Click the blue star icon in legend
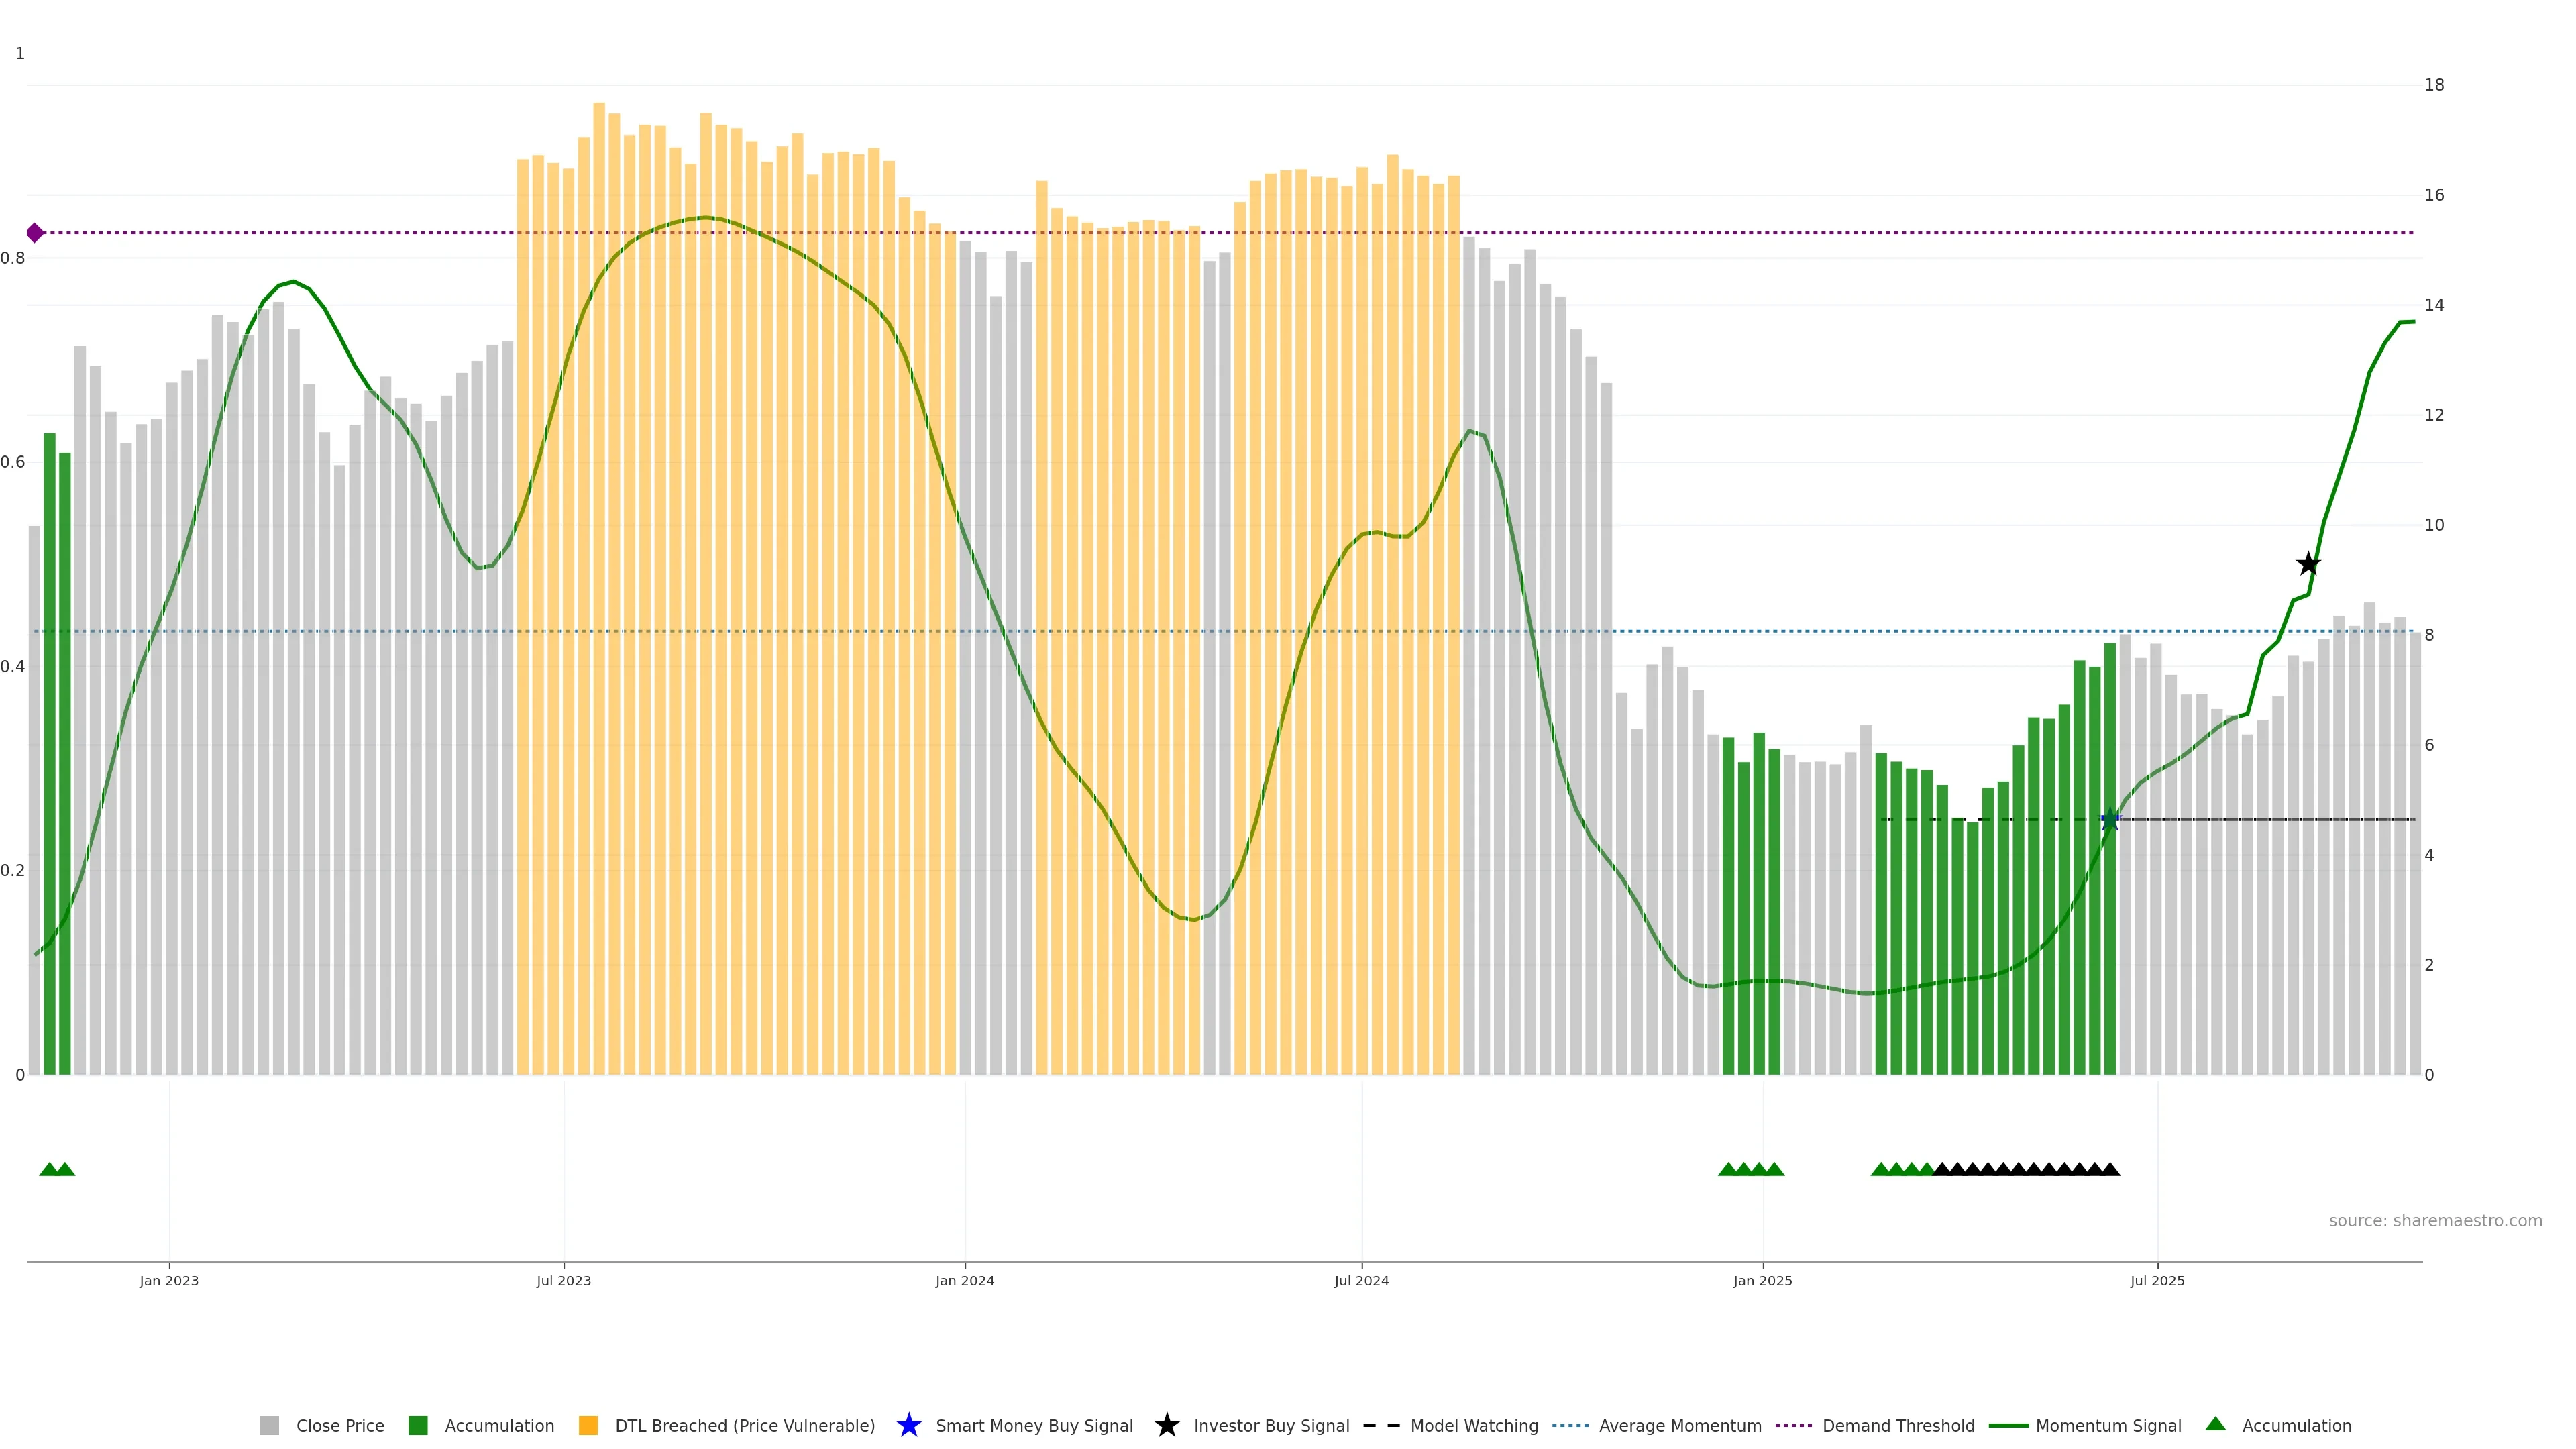The width and height of the screenshot is (2576, 1449). point(908,1425)
